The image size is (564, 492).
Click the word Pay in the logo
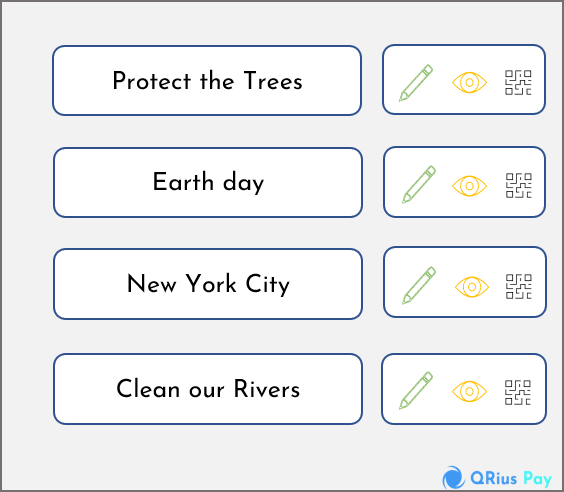pyautogui.click(x=538, y=480)
